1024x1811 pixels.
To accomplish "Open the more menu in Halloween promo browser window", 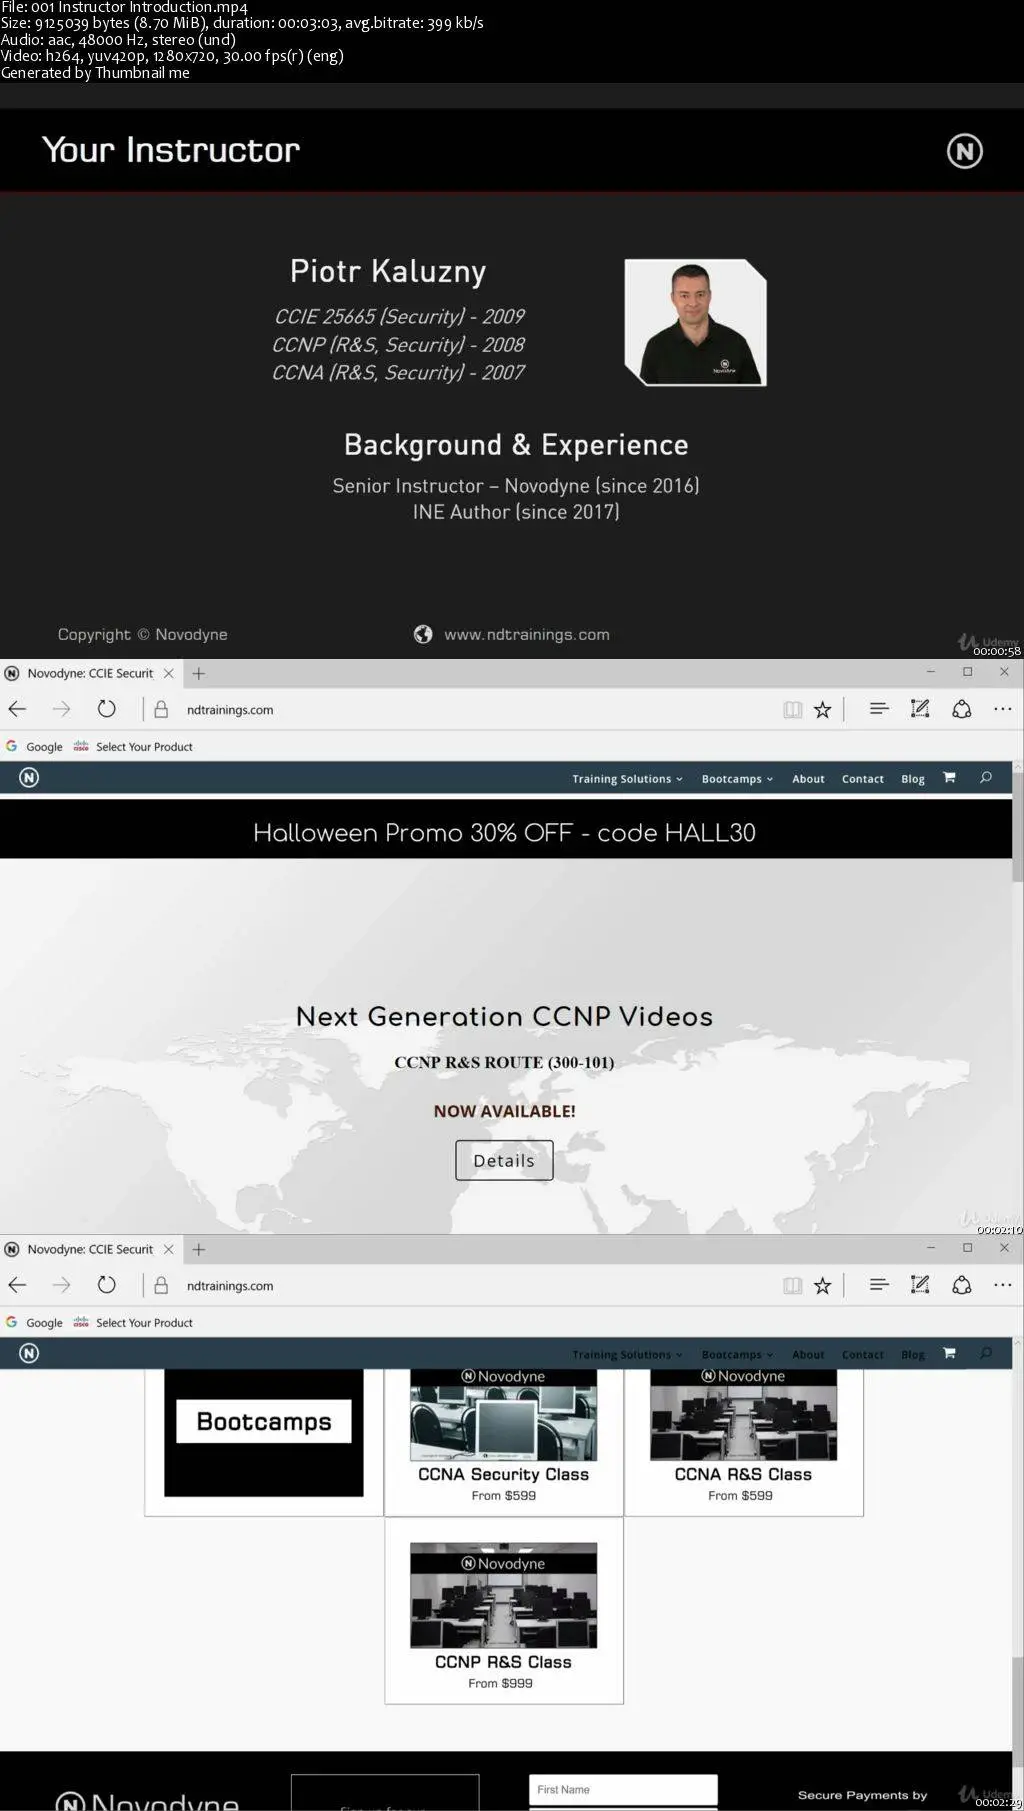I will [x=1002, y=709].
